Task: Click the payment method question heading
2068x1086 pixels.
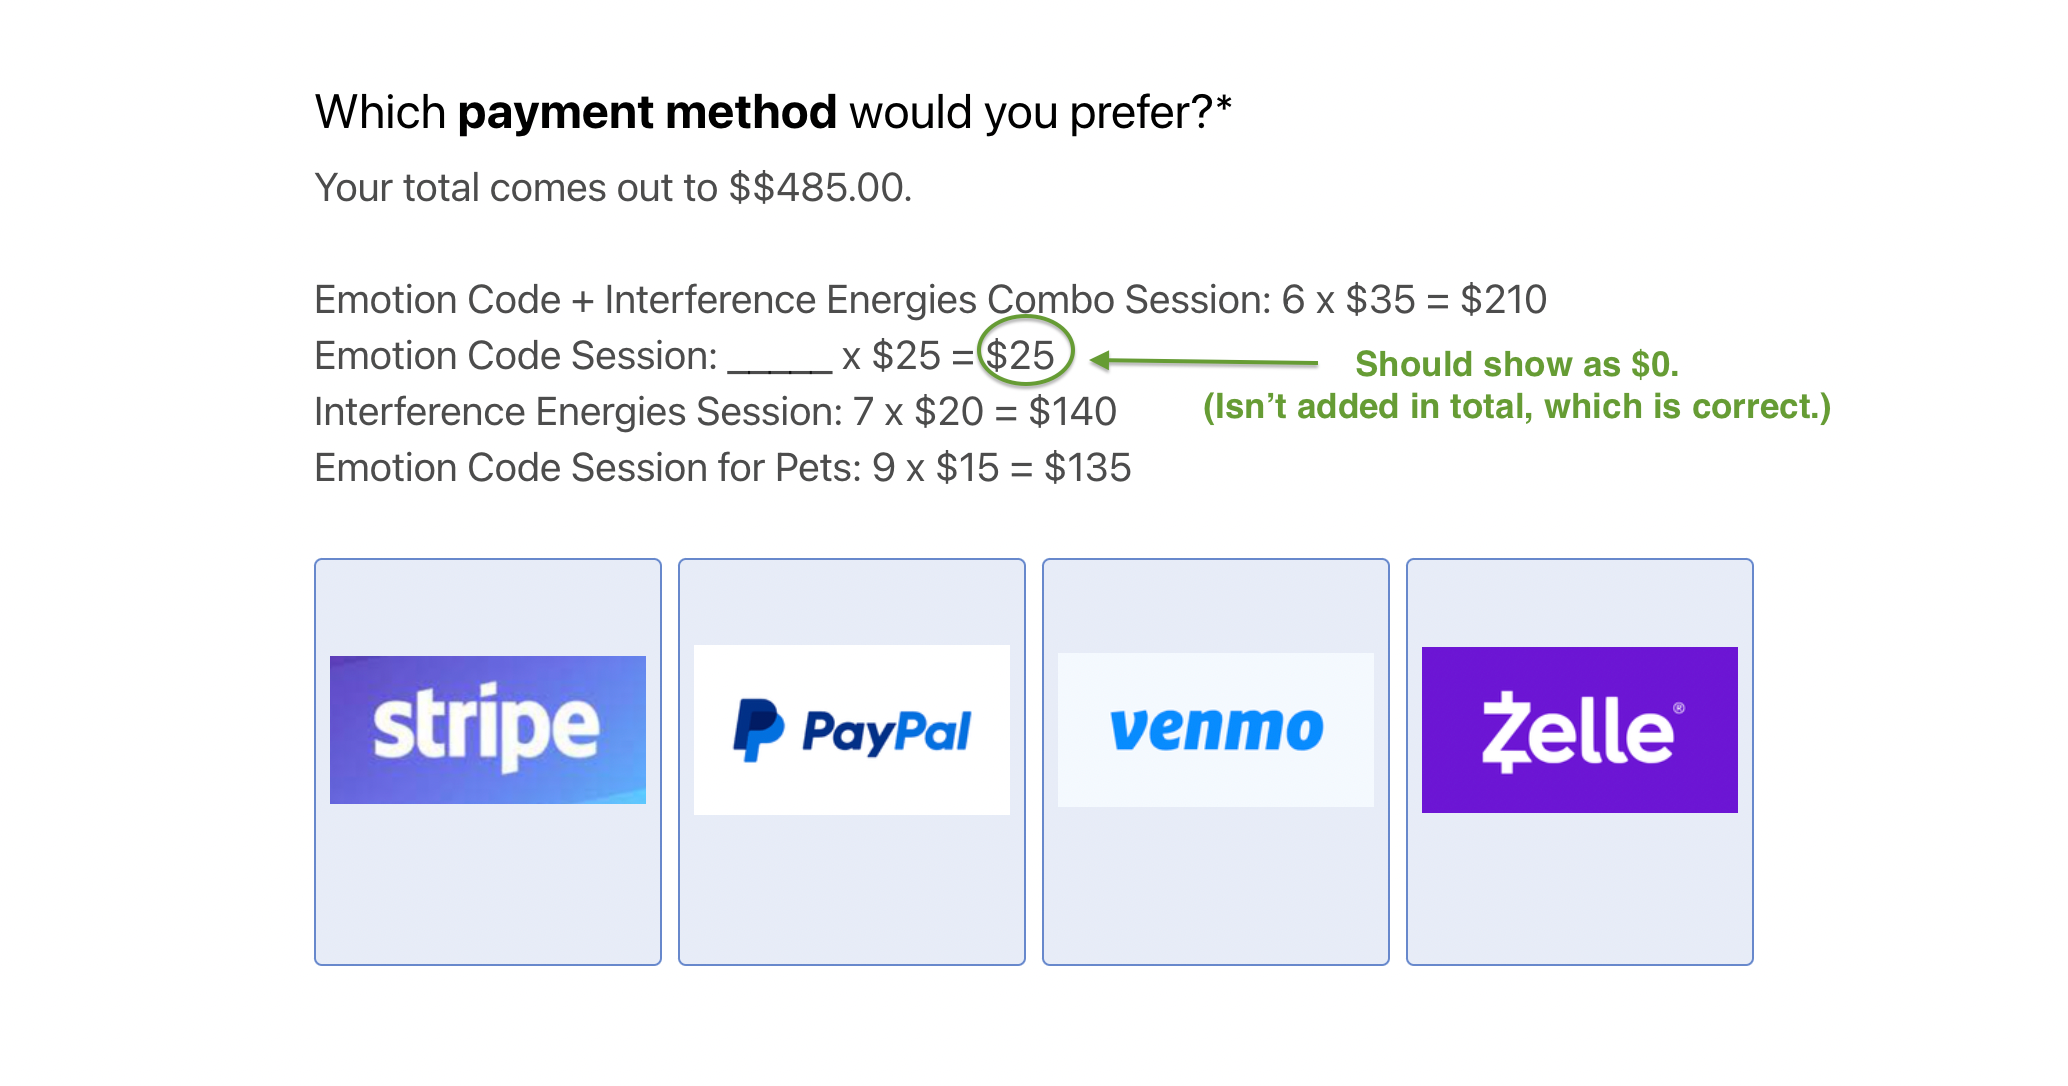Action: (773, 112)
